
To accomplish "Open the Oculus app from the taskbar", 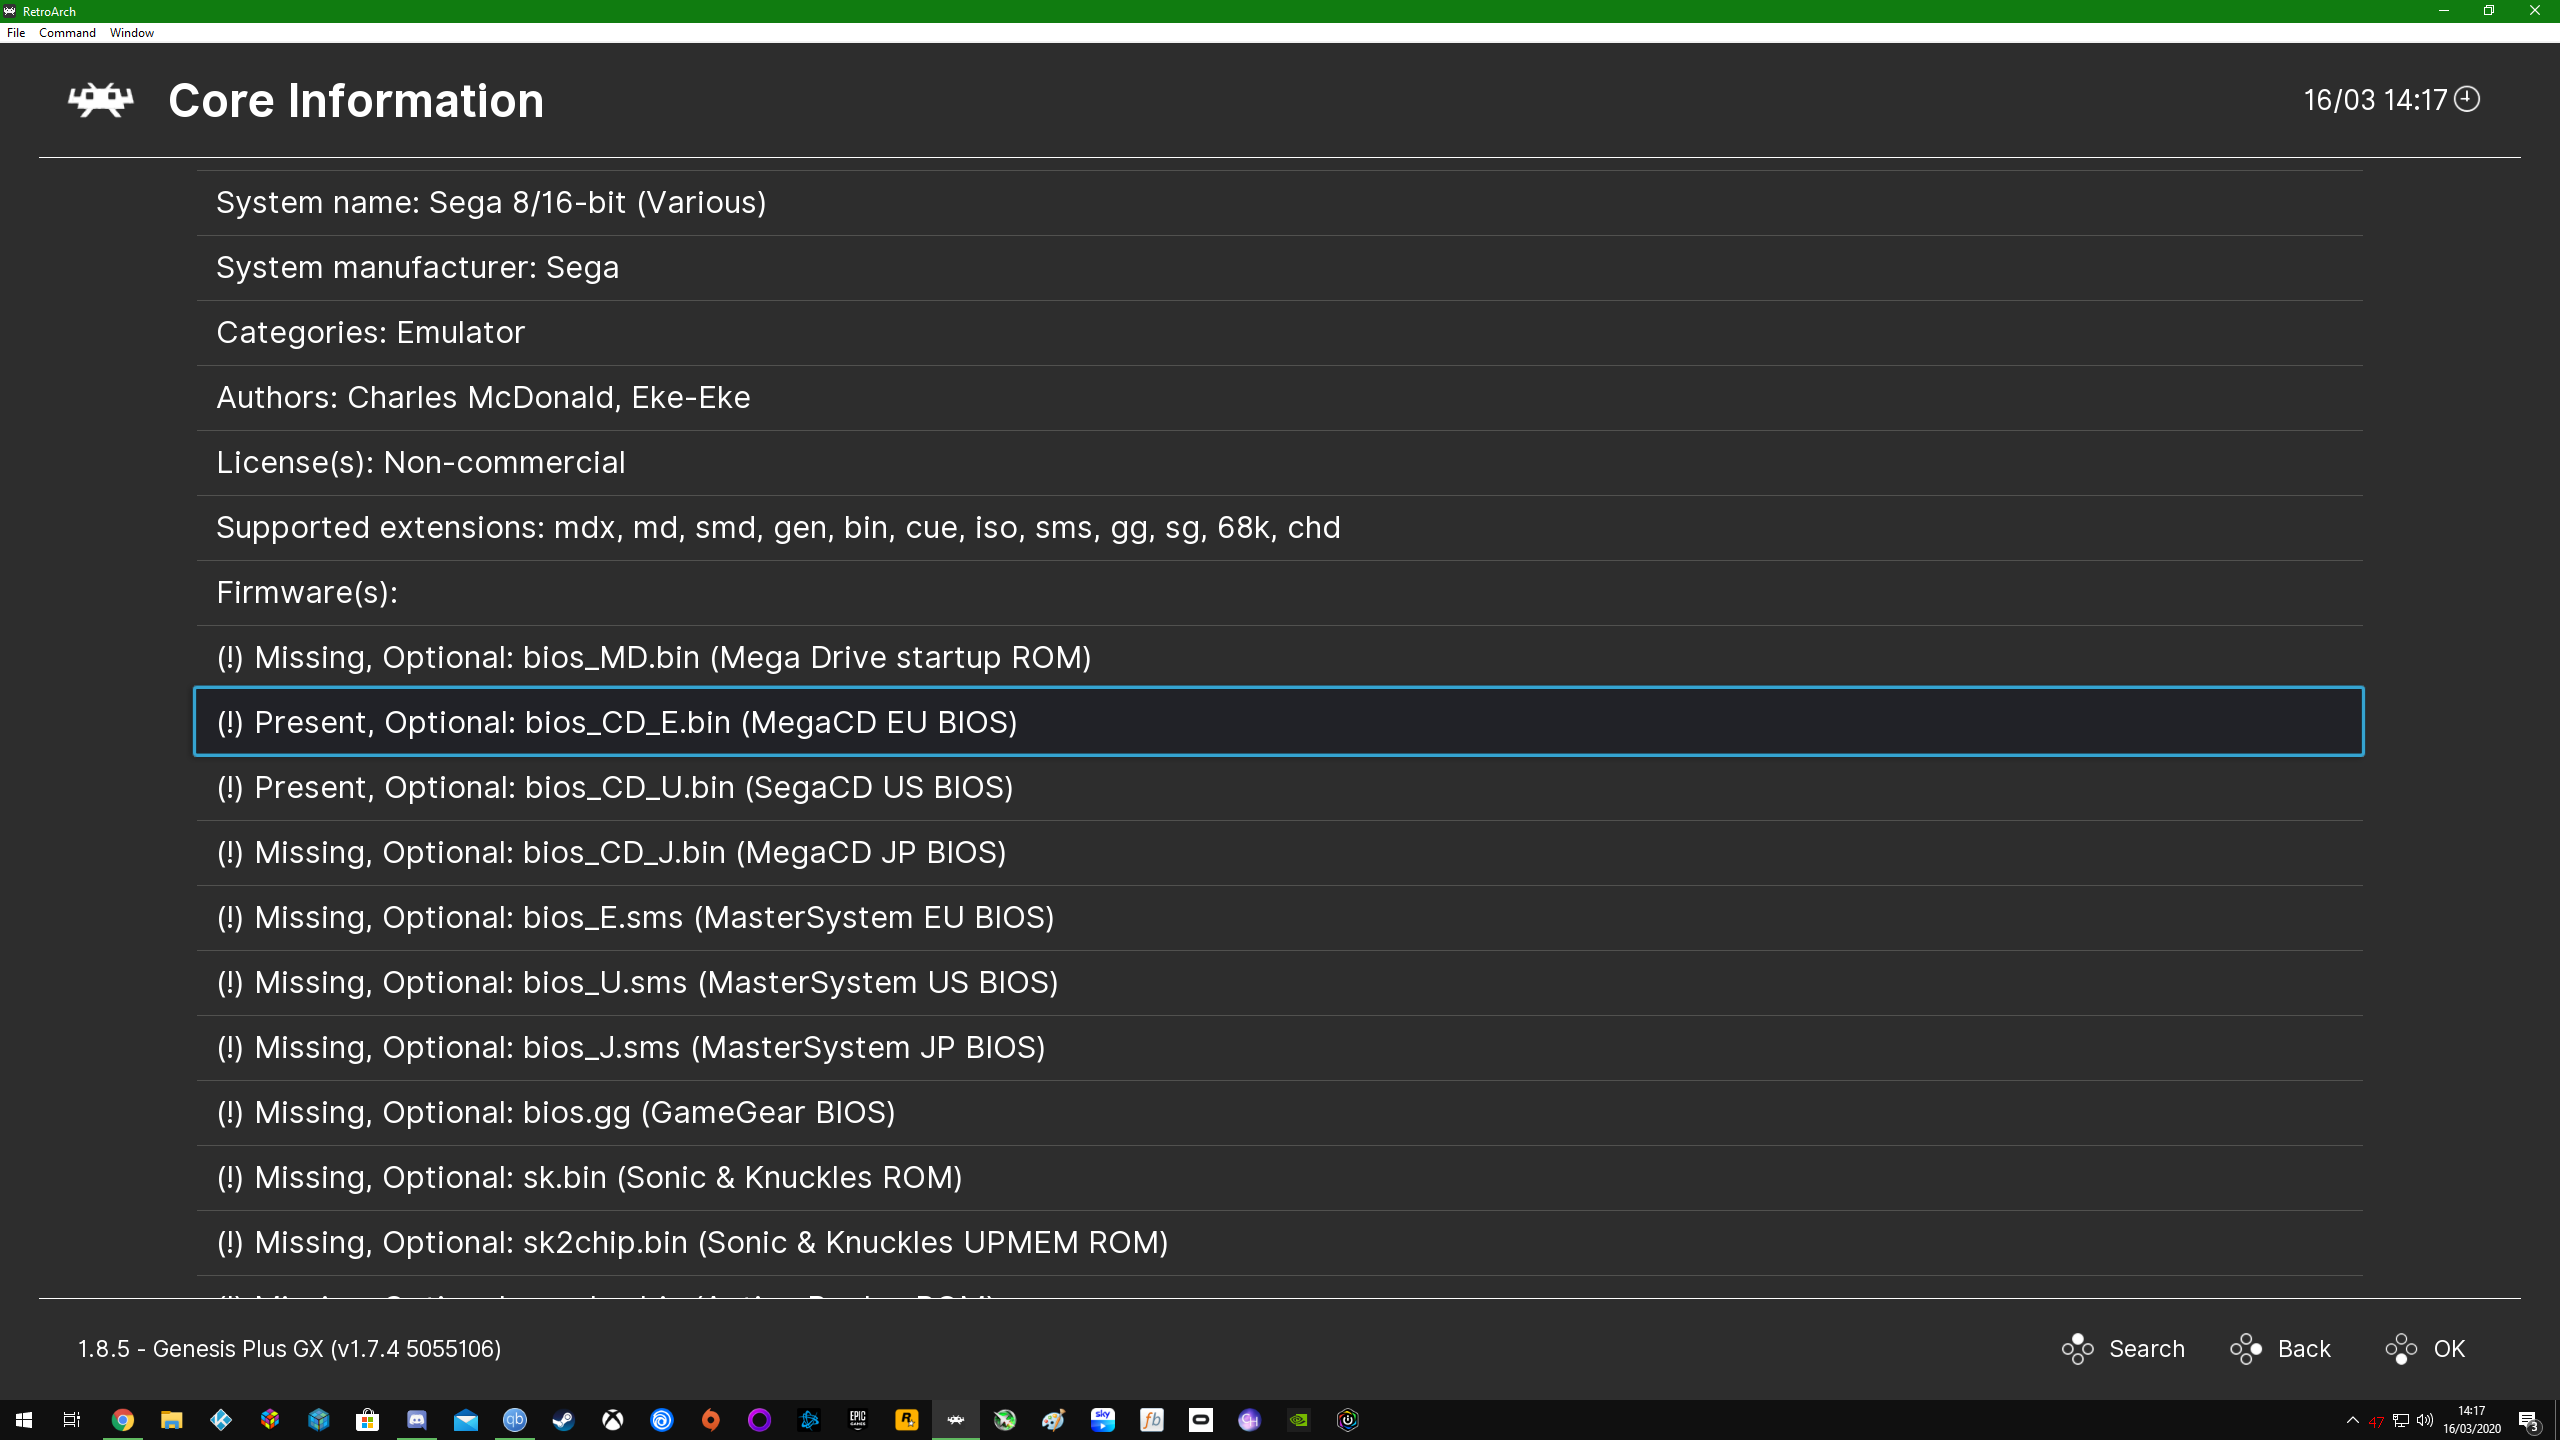I will click(x=1201, y=1420).
